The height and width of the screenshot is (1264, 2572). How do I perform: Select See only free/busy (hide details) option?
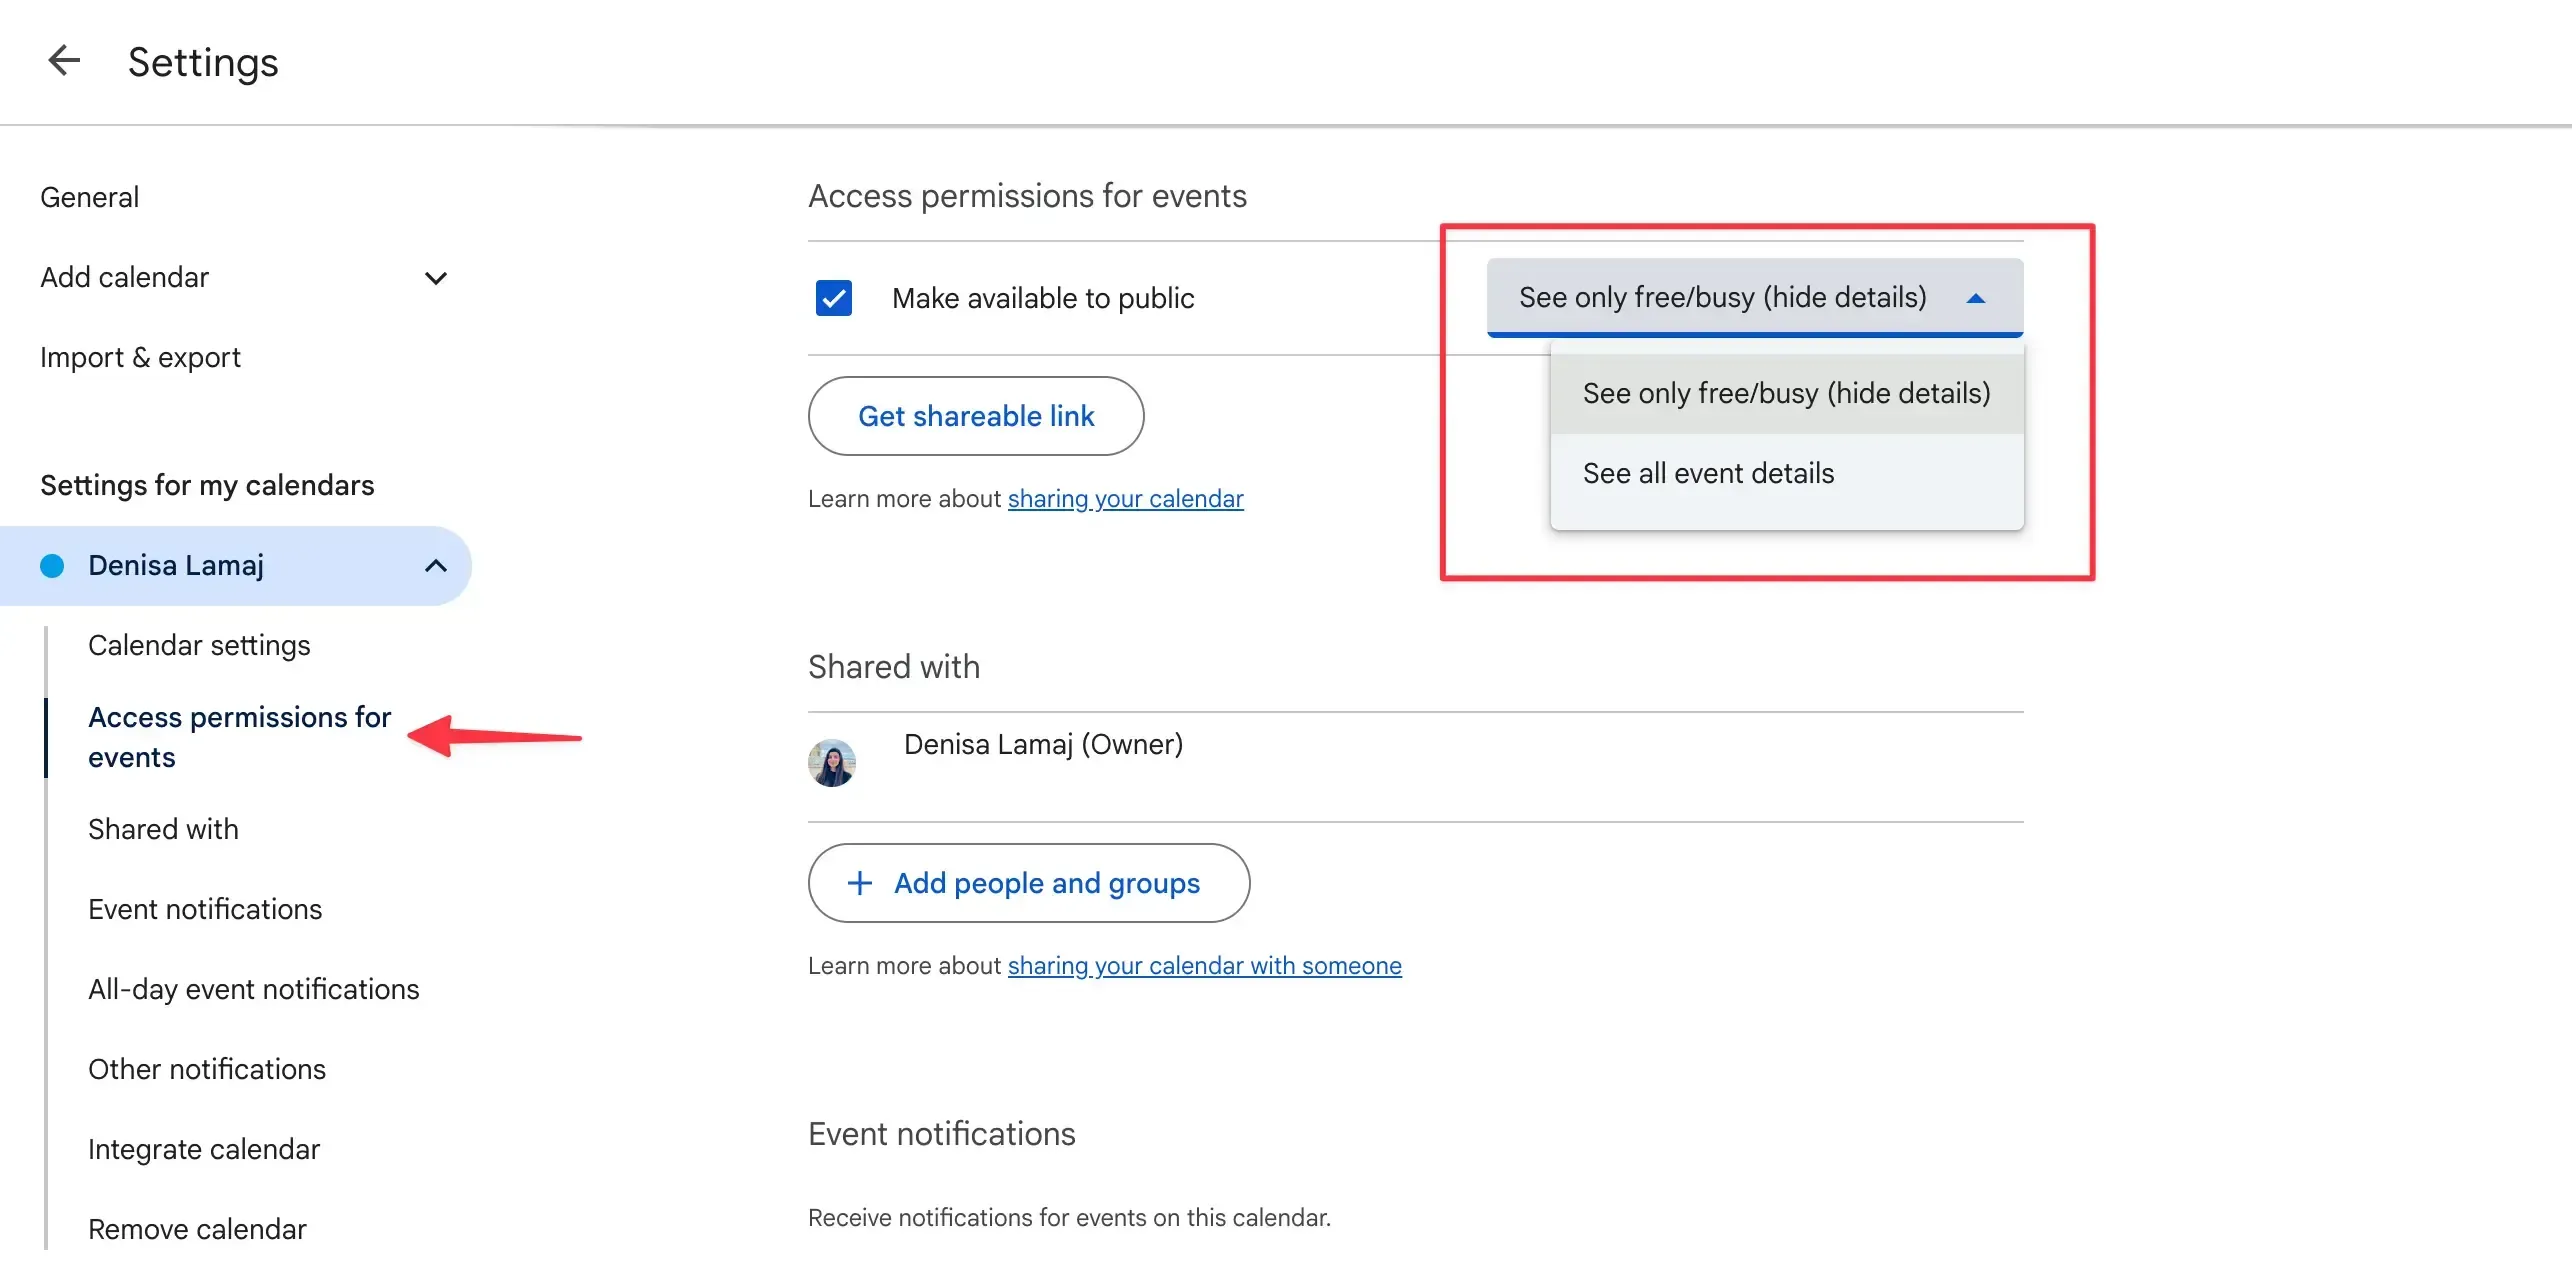[x=1786, y=393]
